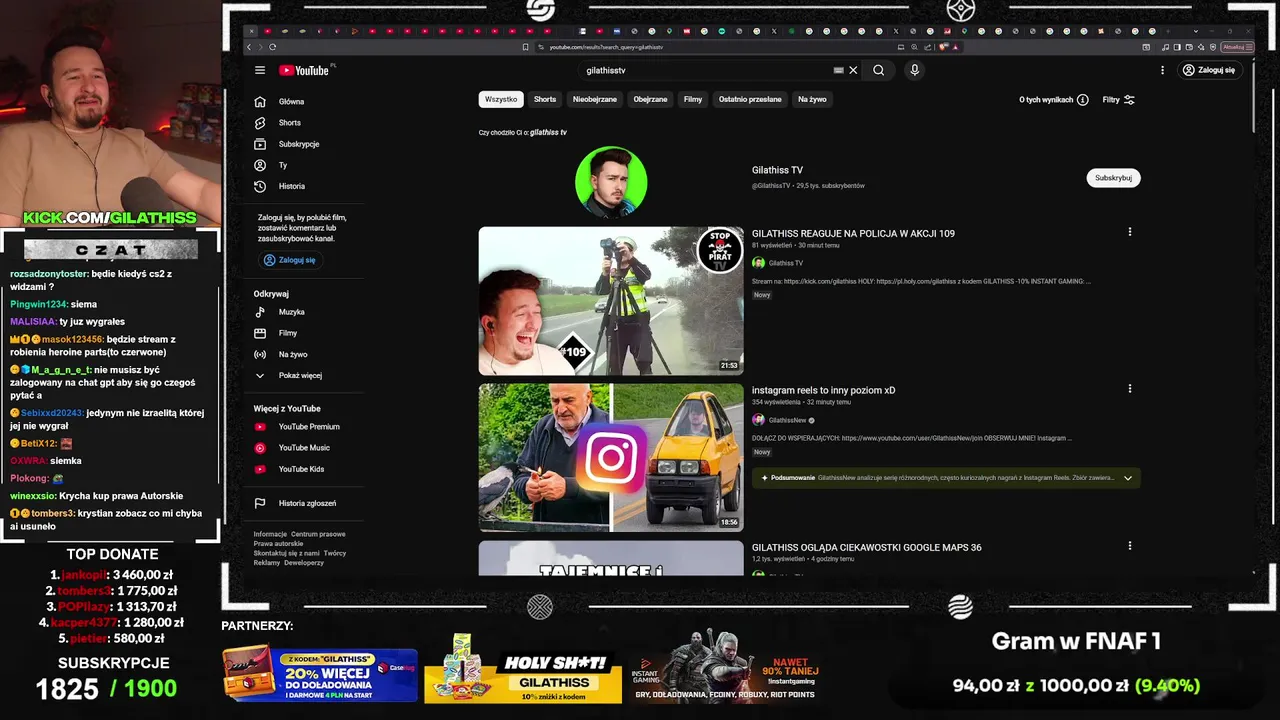The width and height of the screenshot is (1280, 720).
Task: Open YouTube Music link
Action: click(302, 447)
